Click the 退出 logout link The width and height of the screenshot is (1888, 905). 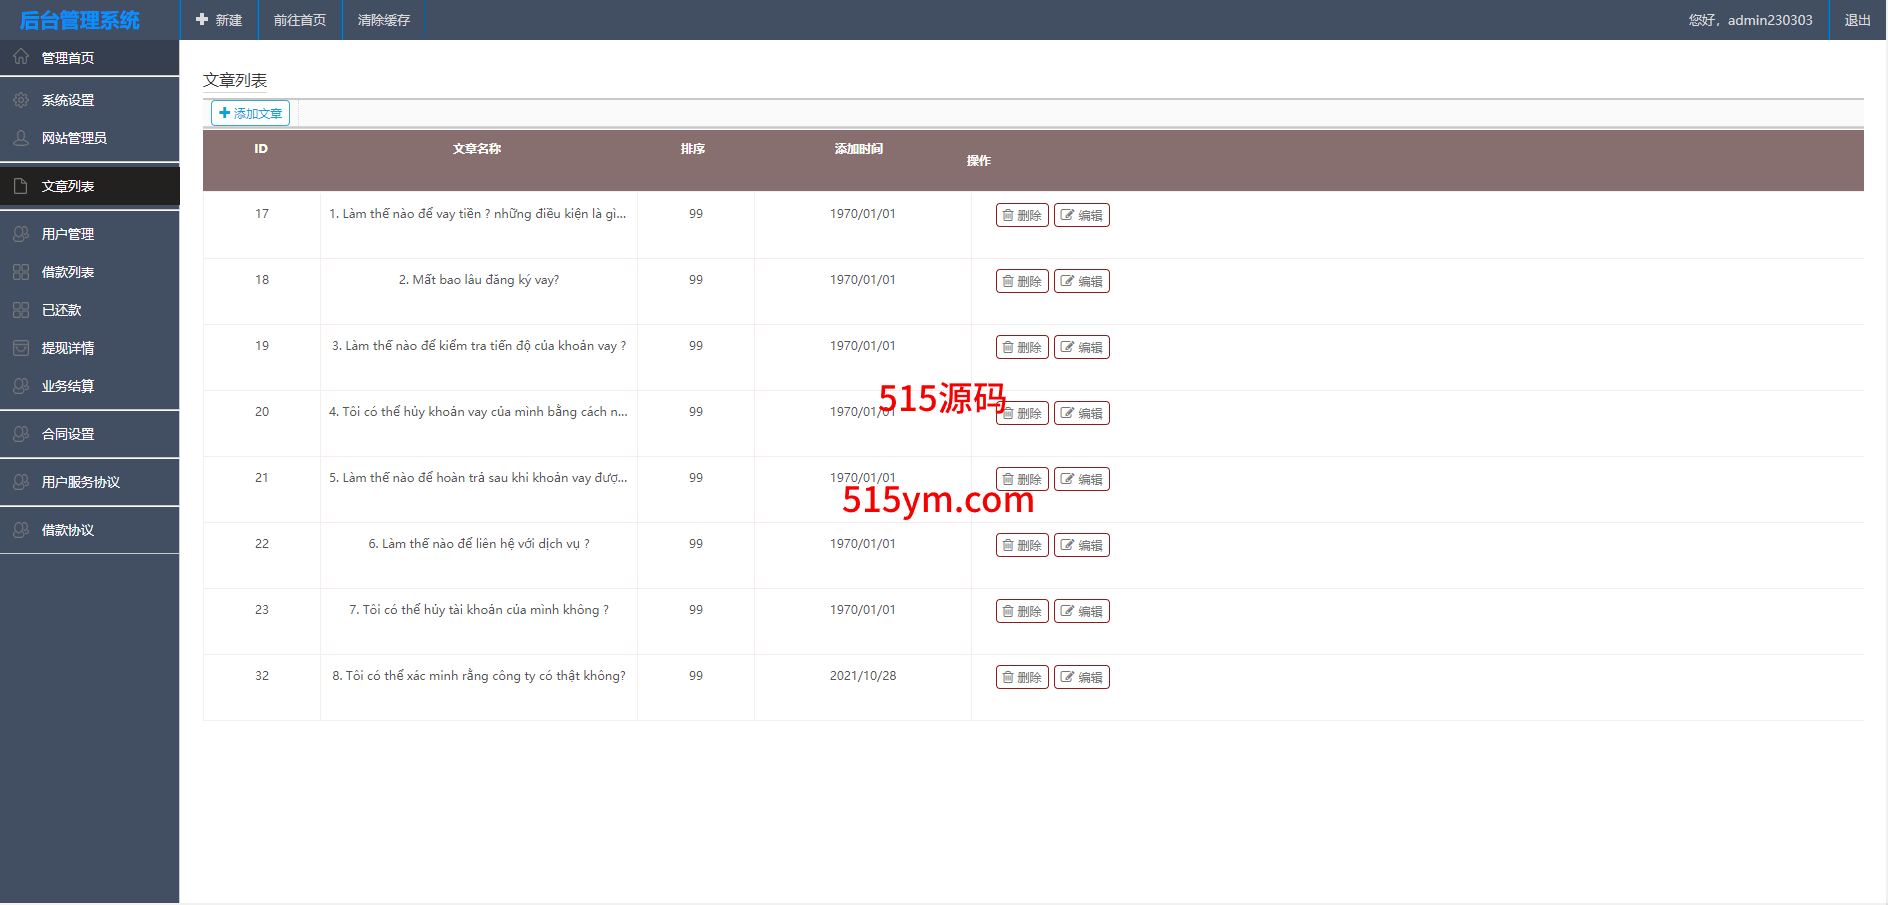[x=1857, y=20]
